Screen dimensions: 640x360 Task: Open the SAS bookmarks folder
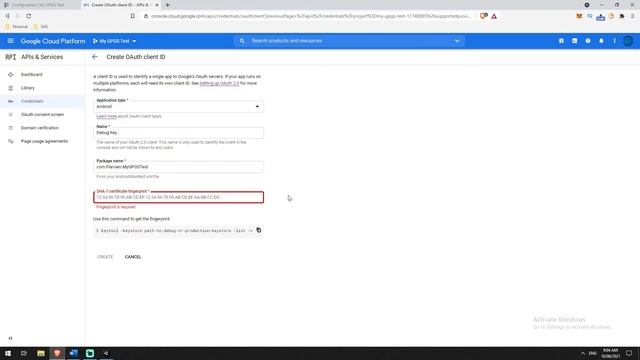coord(40,27)
